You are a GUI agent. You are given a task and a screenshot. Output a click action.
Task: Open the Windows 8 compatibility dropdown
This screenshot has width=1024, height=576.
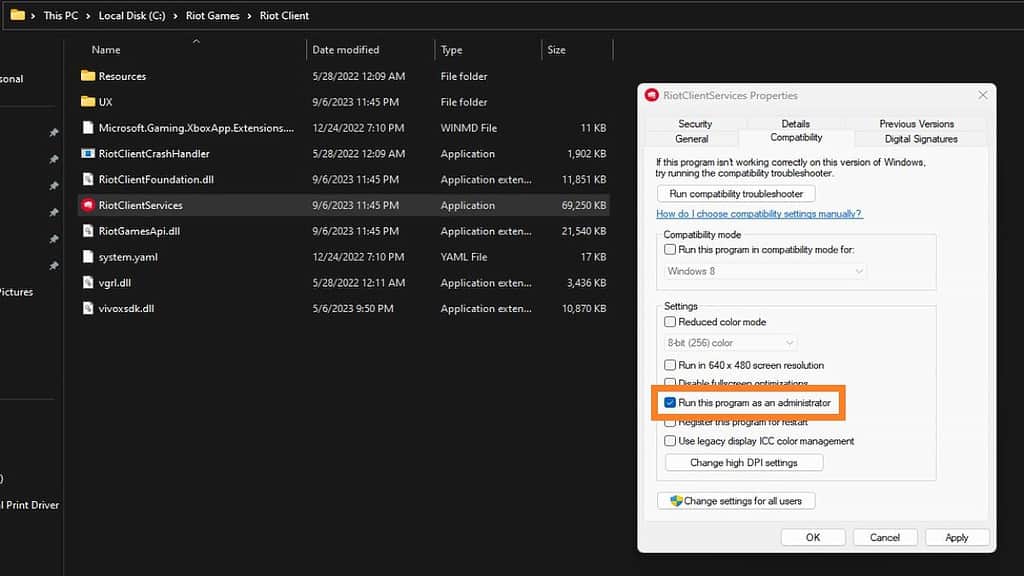click(x=765, y=271)
